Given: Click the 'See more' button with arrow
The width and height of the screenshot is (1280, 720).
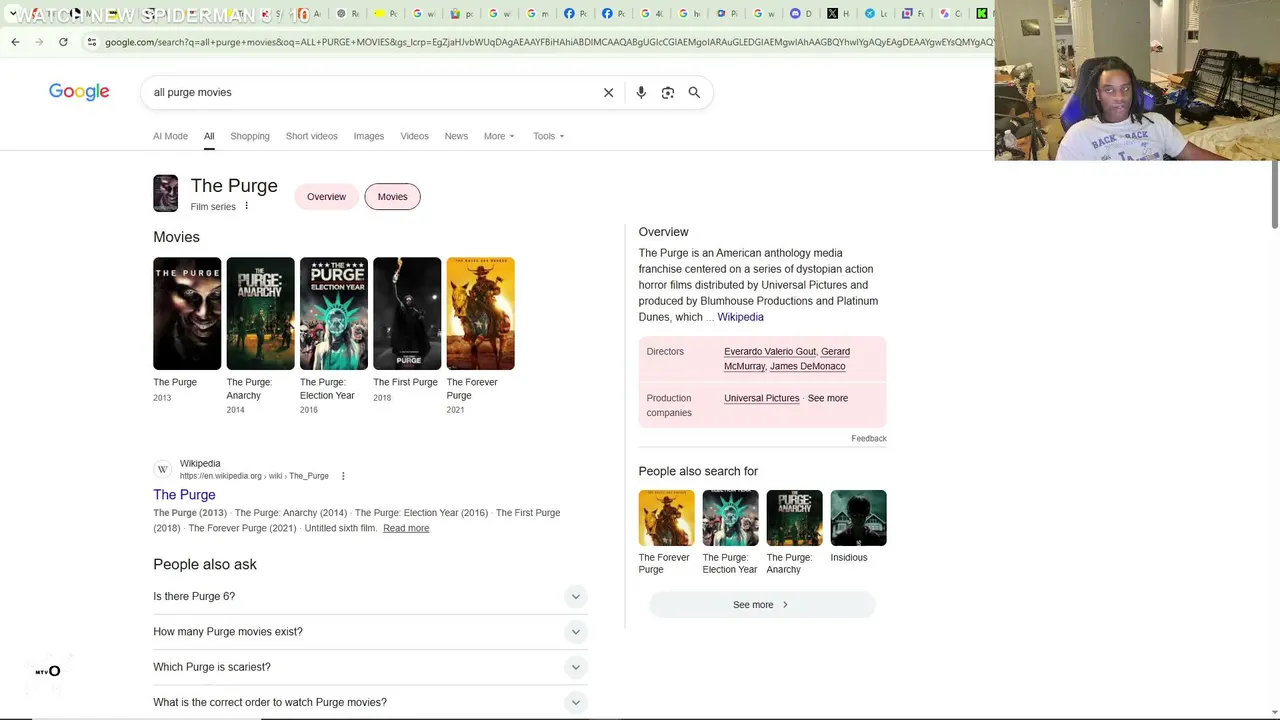Looking at the screenshot, I should point(762,605).
